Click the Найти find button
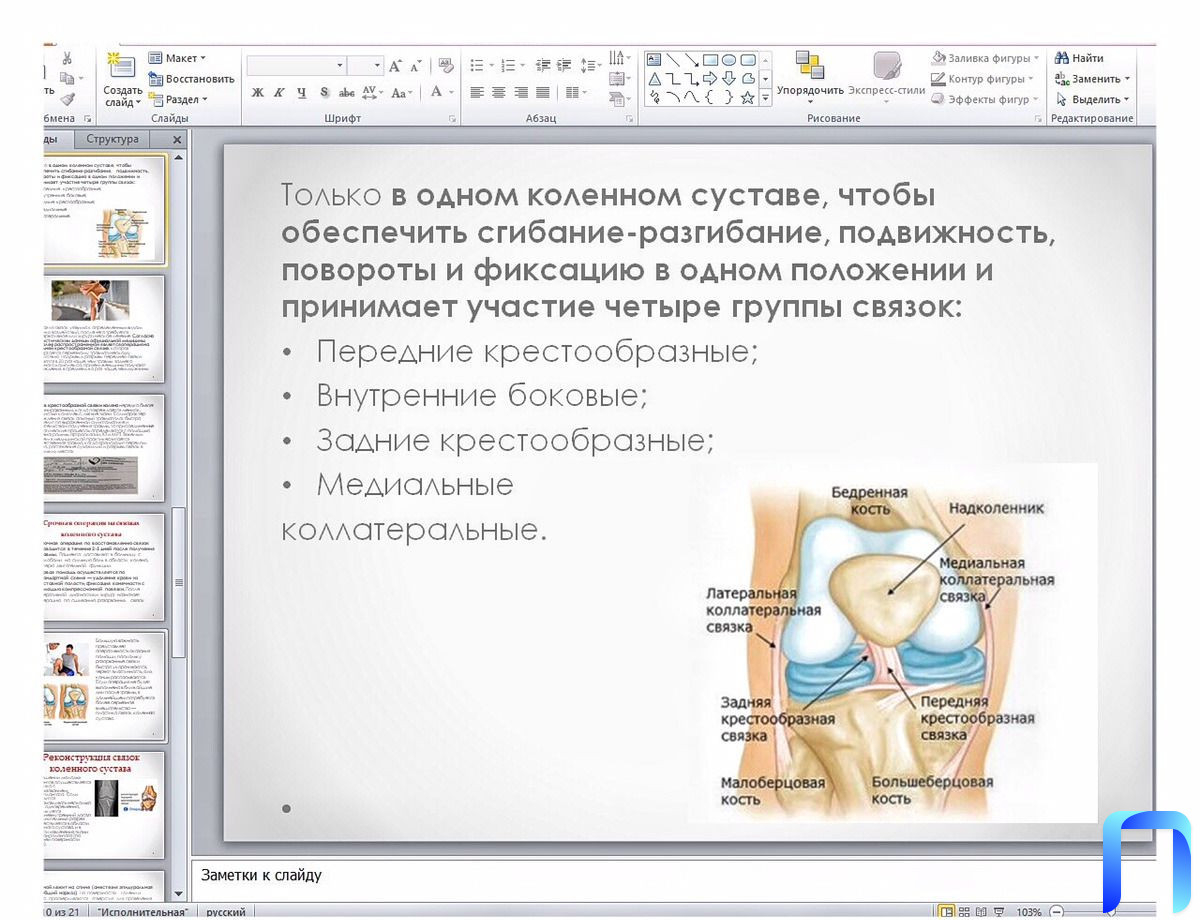 [x=1079, y=58]
